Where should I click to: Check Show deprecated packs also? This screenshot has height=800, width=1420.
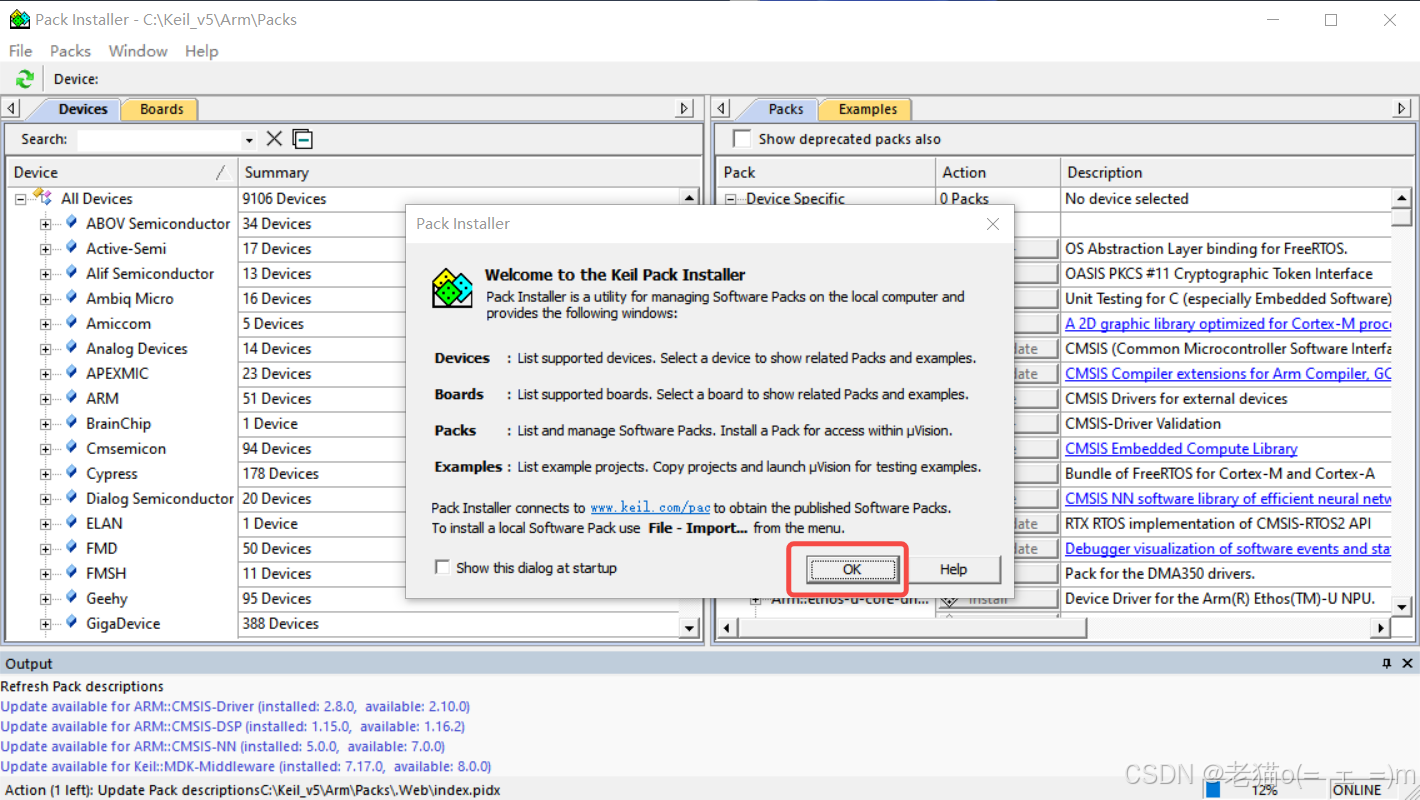pos(741,139)
